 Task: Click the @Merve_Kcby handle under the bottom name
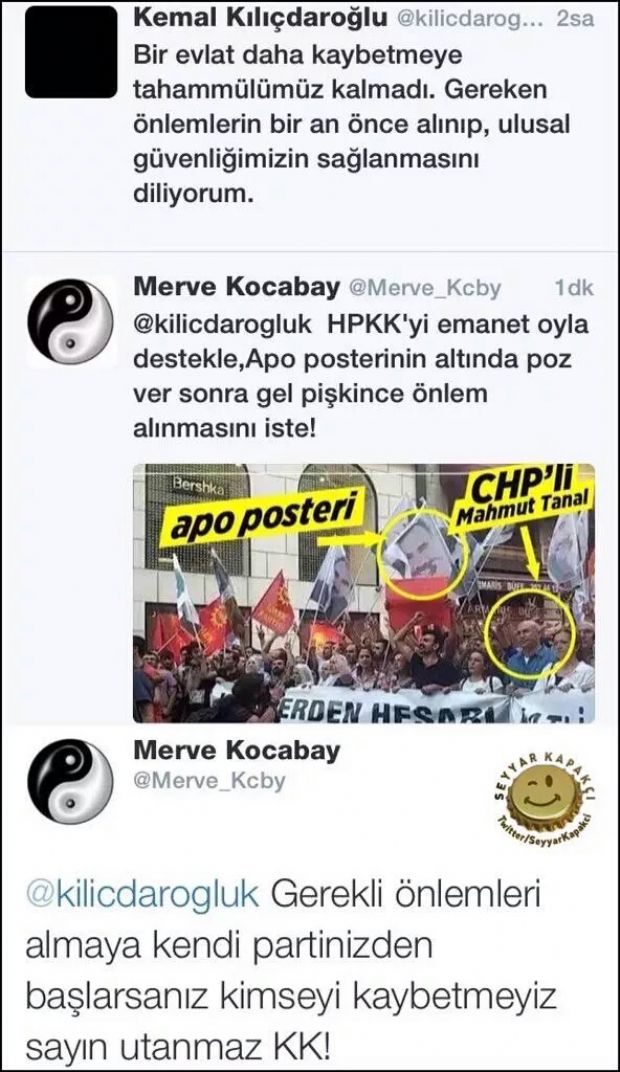[209, 781]
